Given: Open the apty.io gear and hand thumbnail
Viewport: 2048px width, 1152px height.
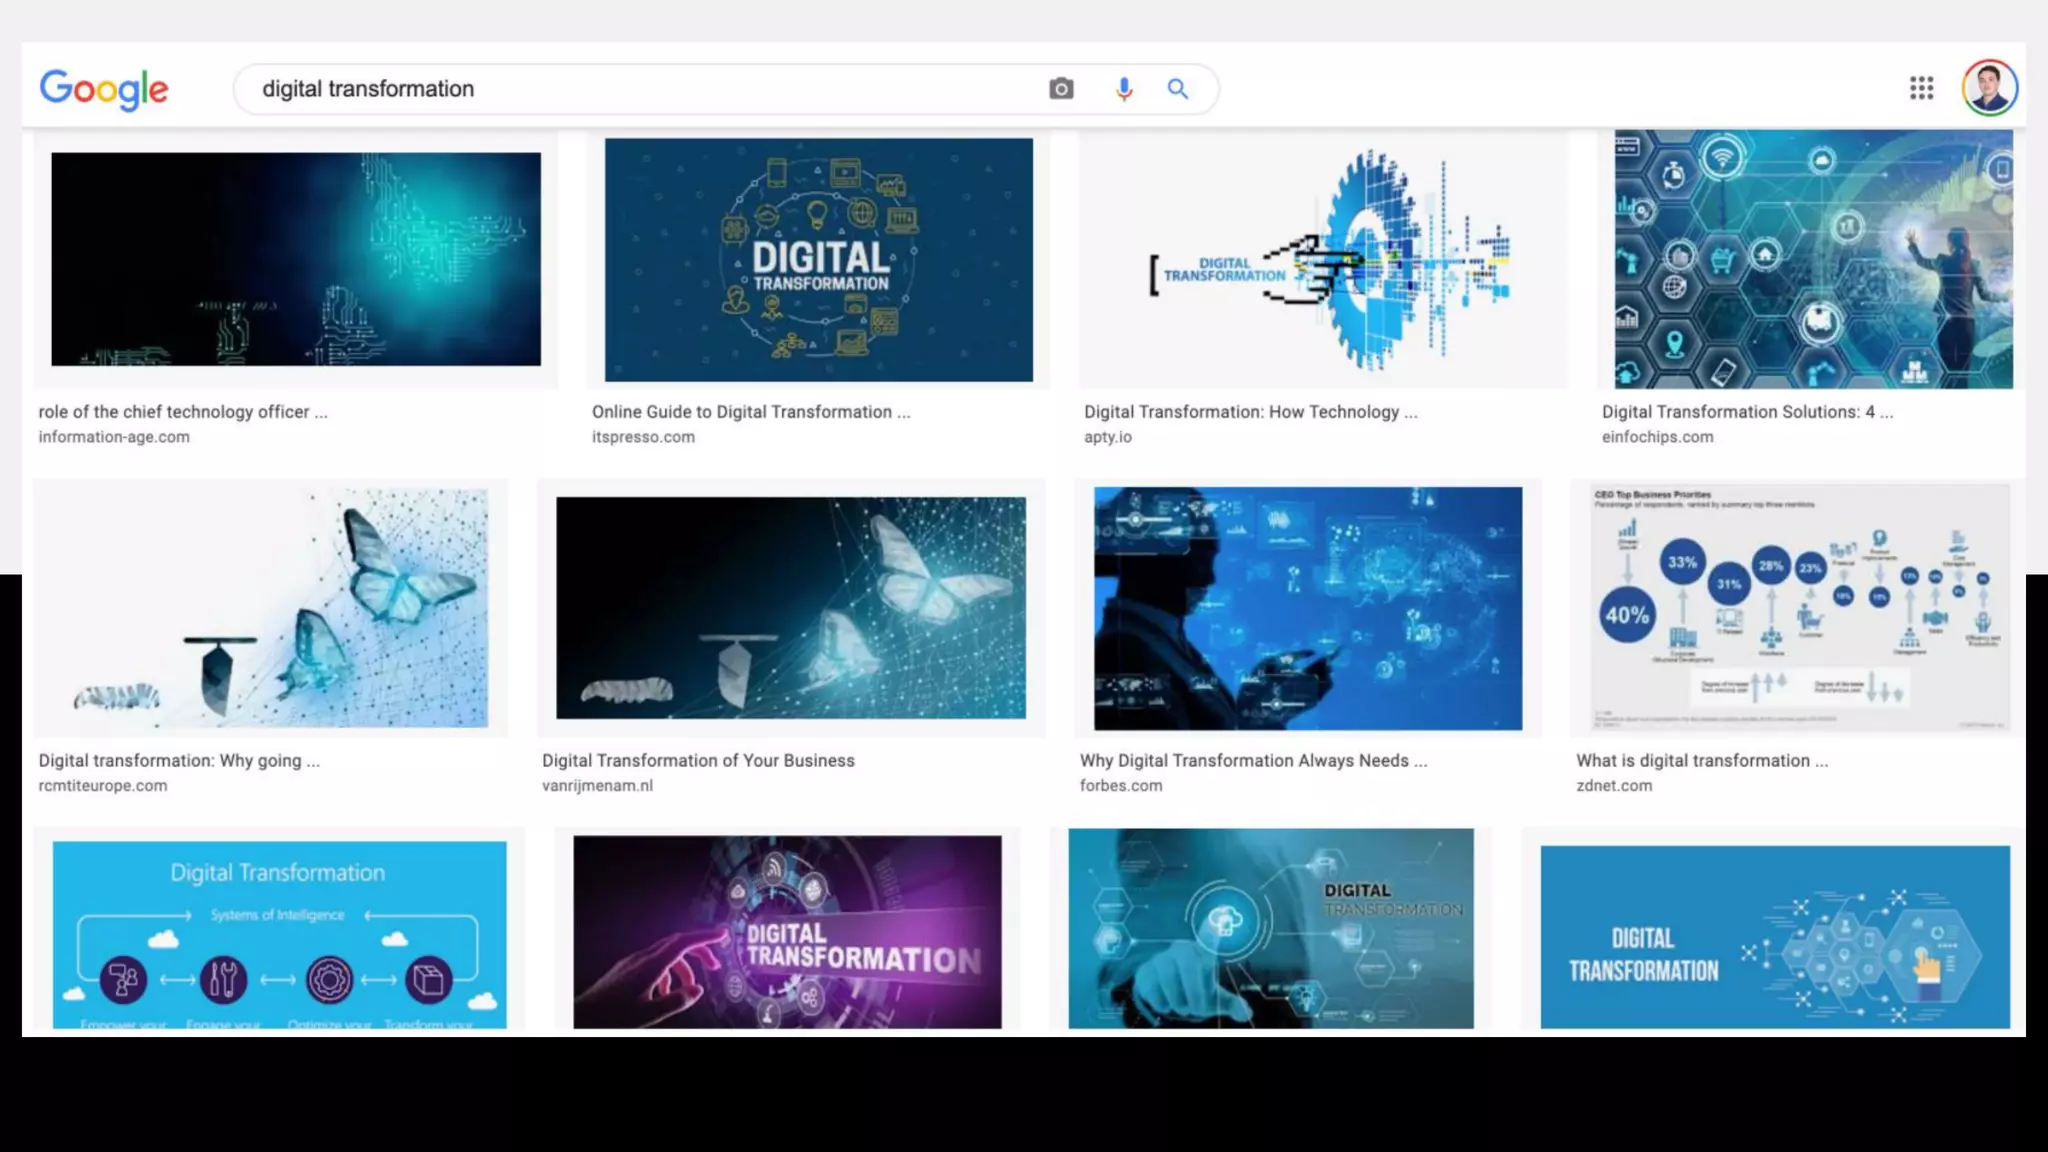Looking at the screenshot, I should click(x=1322, y=259).
